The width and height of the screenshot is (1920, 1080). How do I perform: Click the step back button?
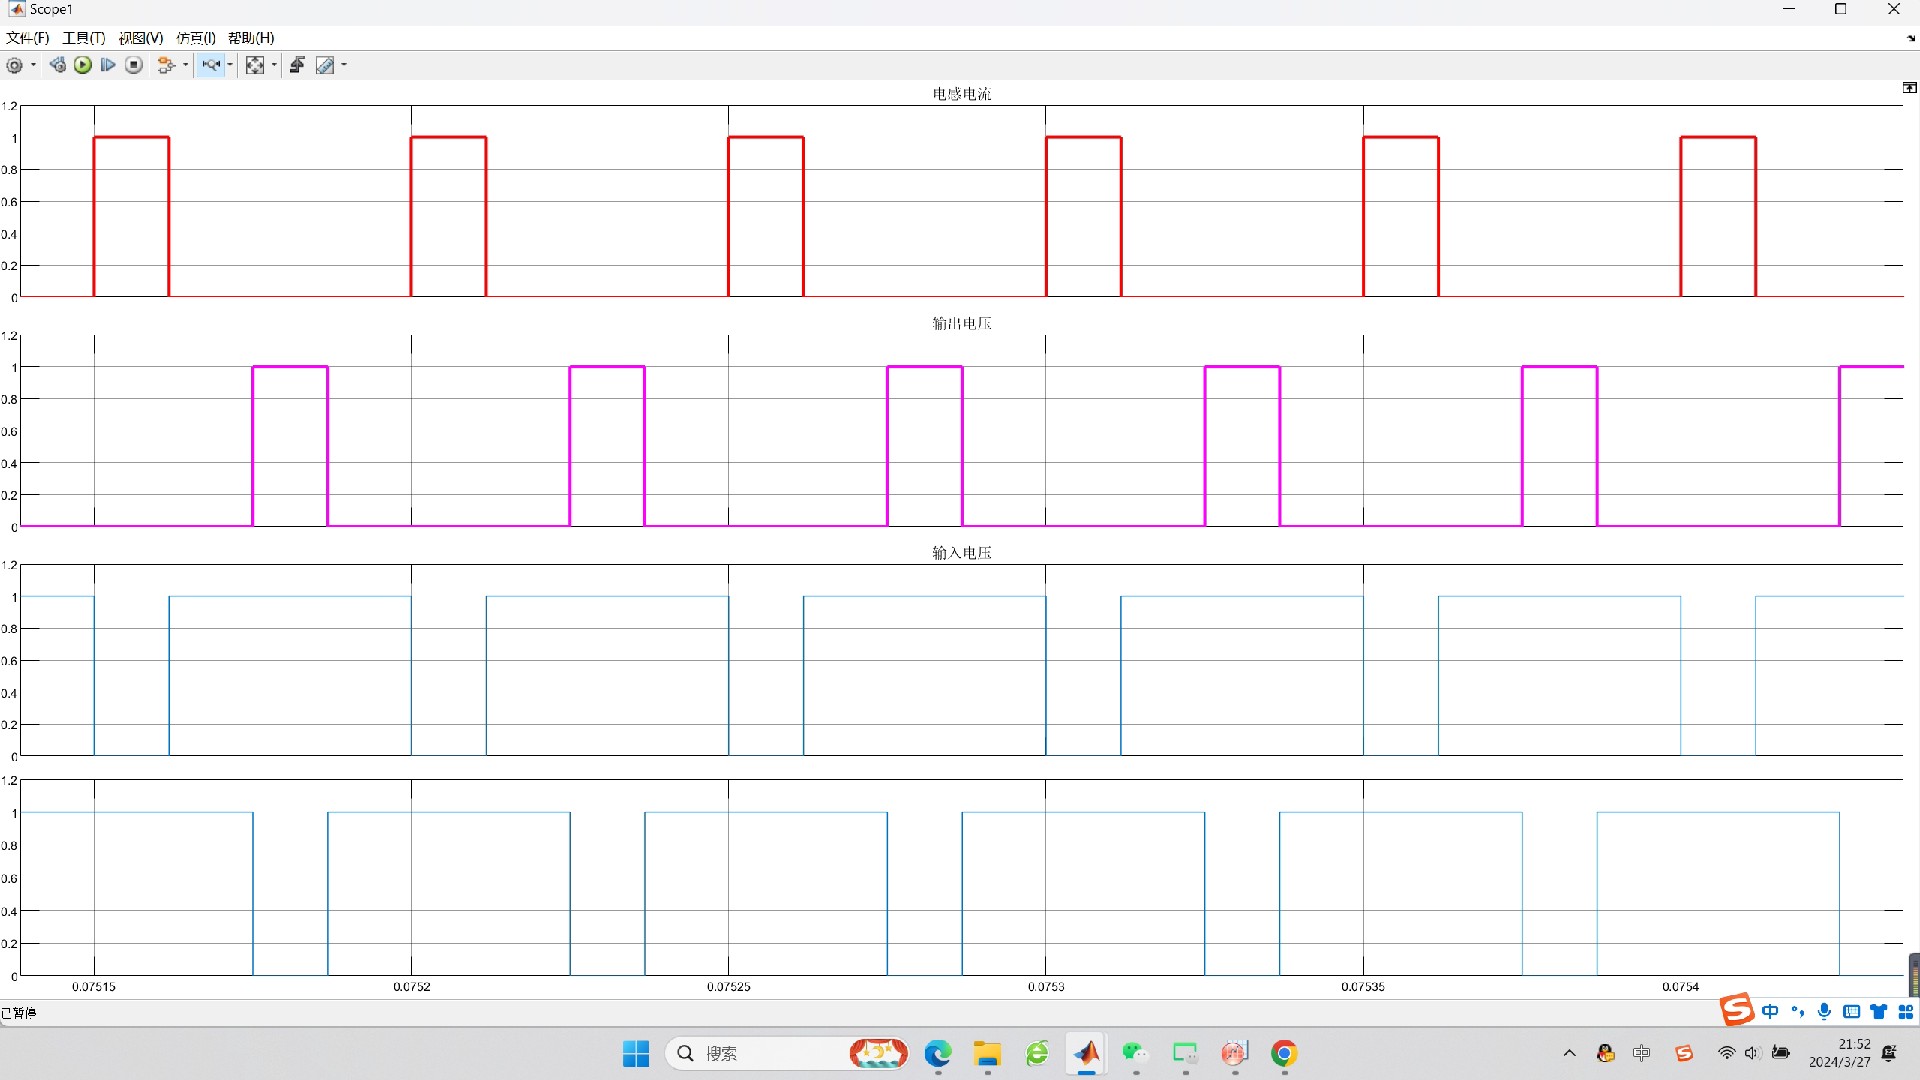click(x=58, y=65)
